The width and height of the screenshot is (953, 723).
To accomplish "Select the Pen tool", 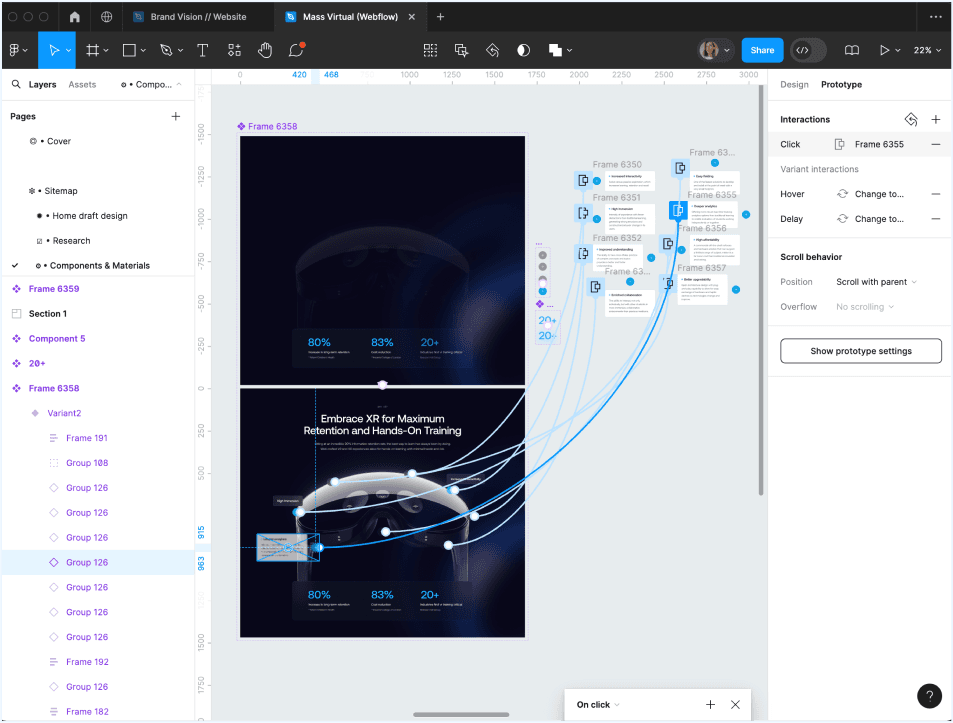I will [x=166, y=50].
